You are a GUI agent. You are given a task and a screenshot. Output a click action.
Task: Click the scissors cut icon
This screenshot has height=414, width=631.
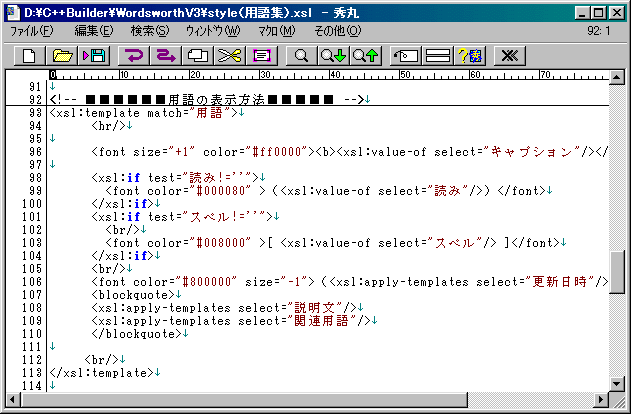[230, 55]
